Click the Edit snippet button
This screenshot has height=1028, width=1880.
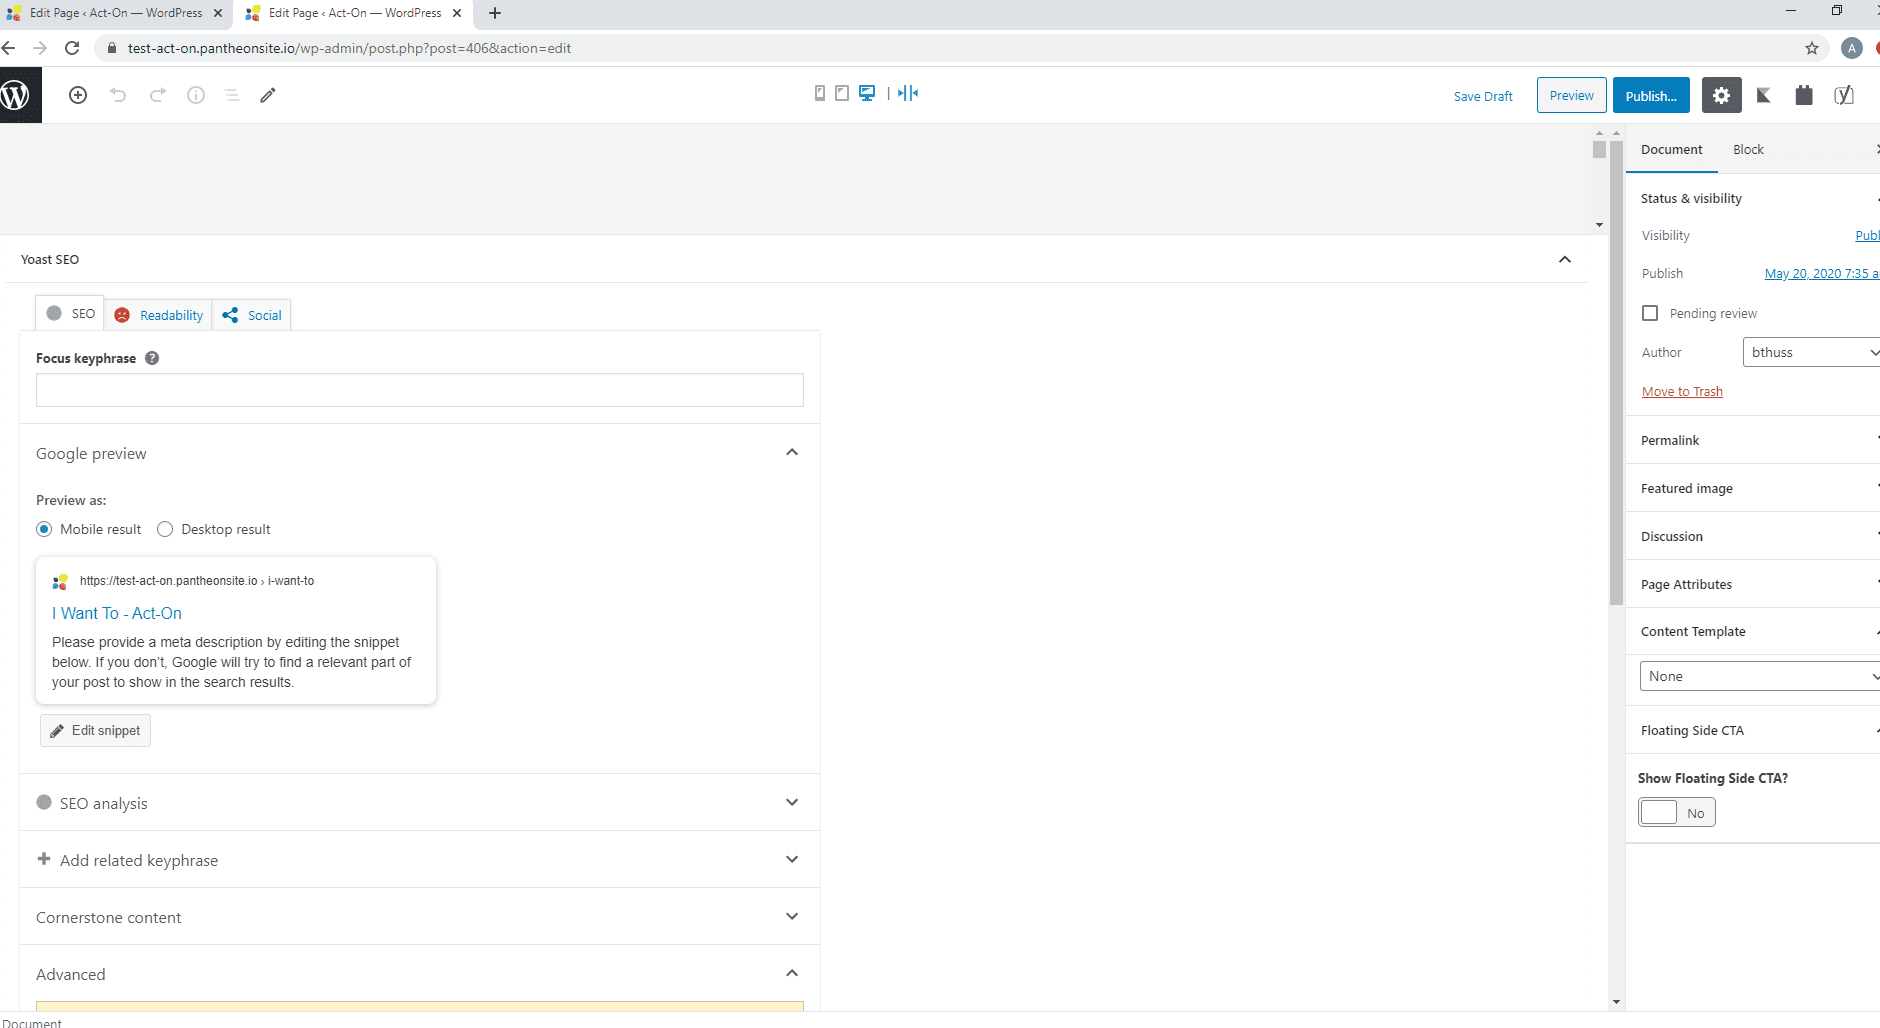pyautogui.click(x=95, y=730)
